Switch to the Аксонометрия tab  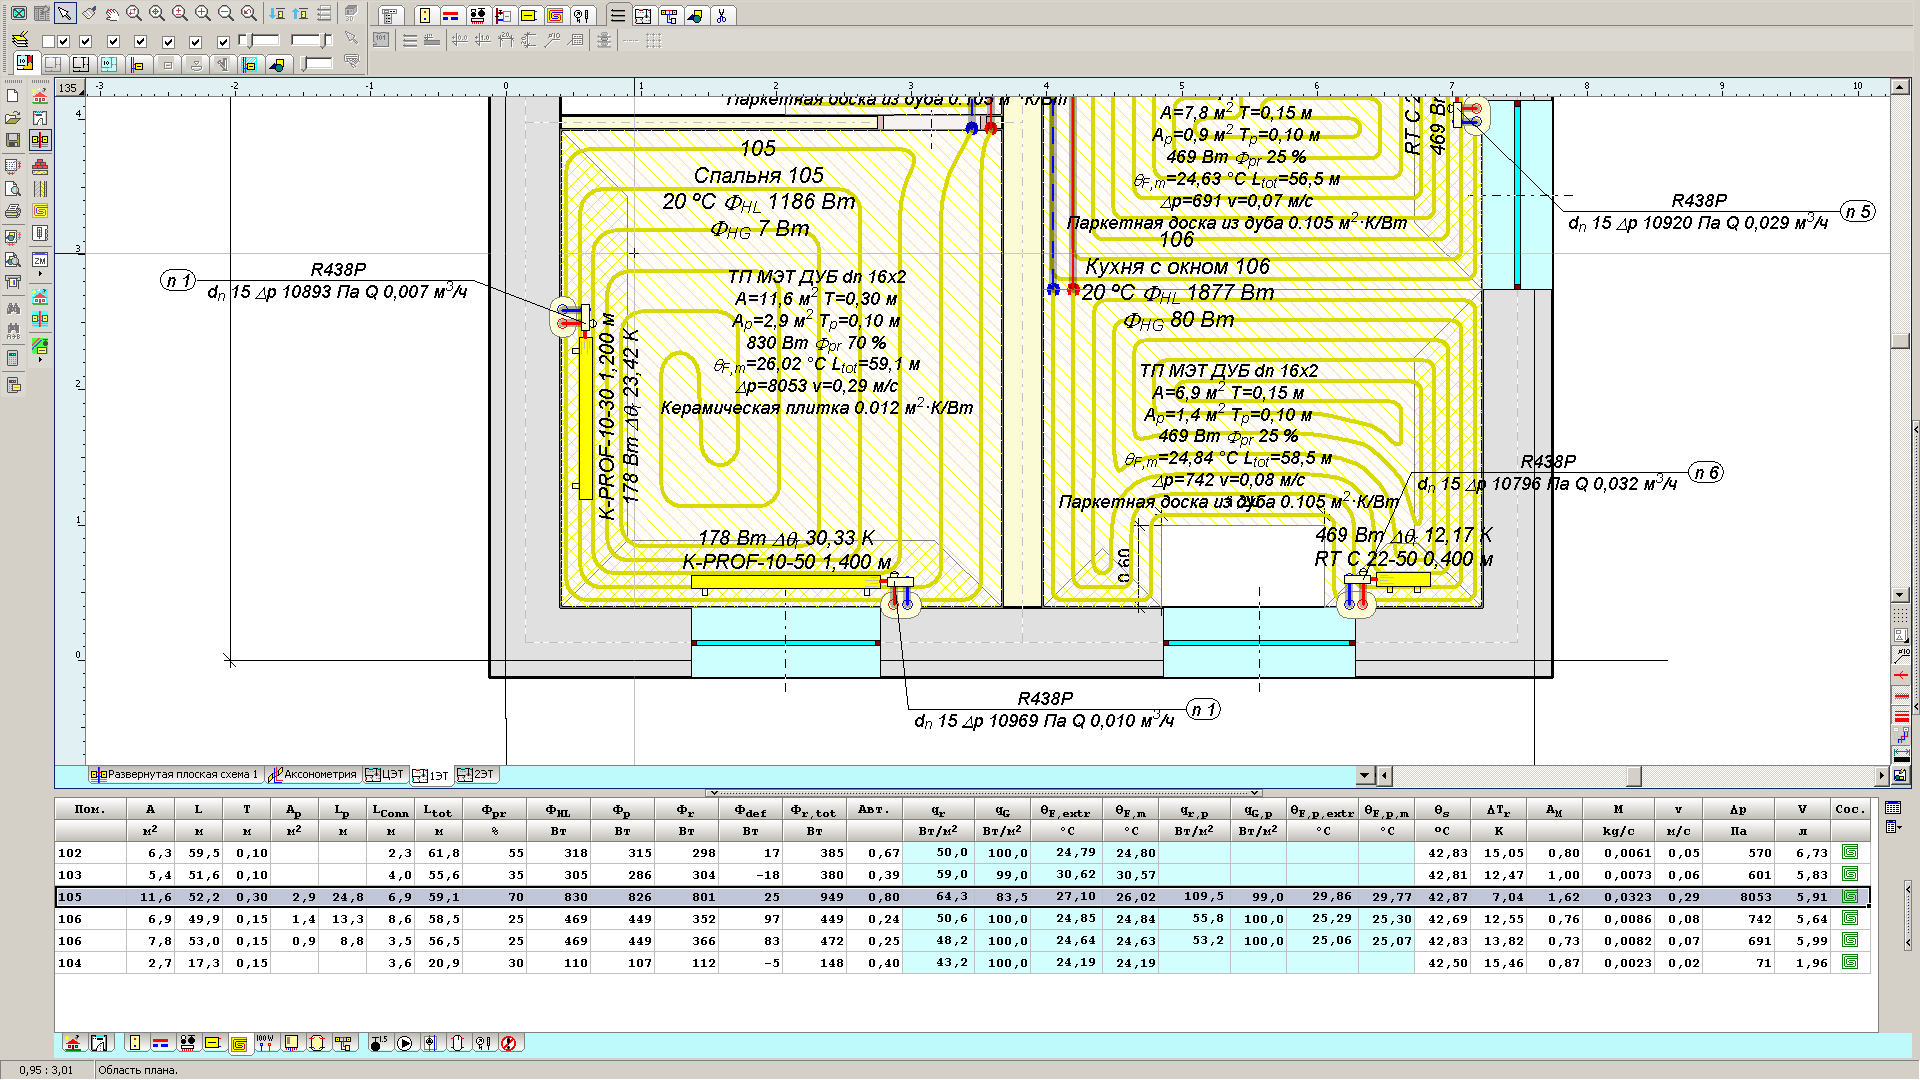coord(312,775)
